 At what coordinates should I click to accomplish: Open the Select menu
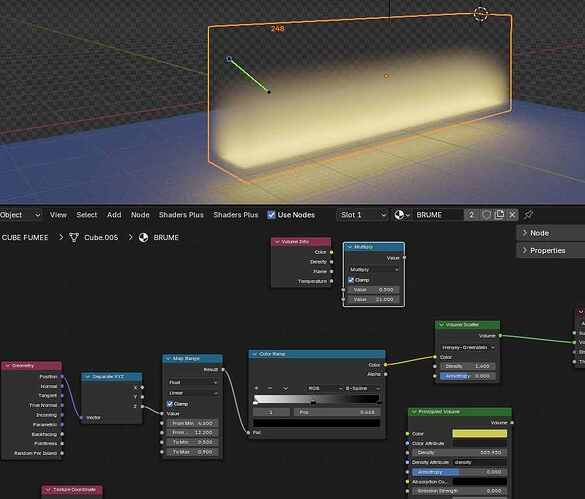click(x=87, y=215)
